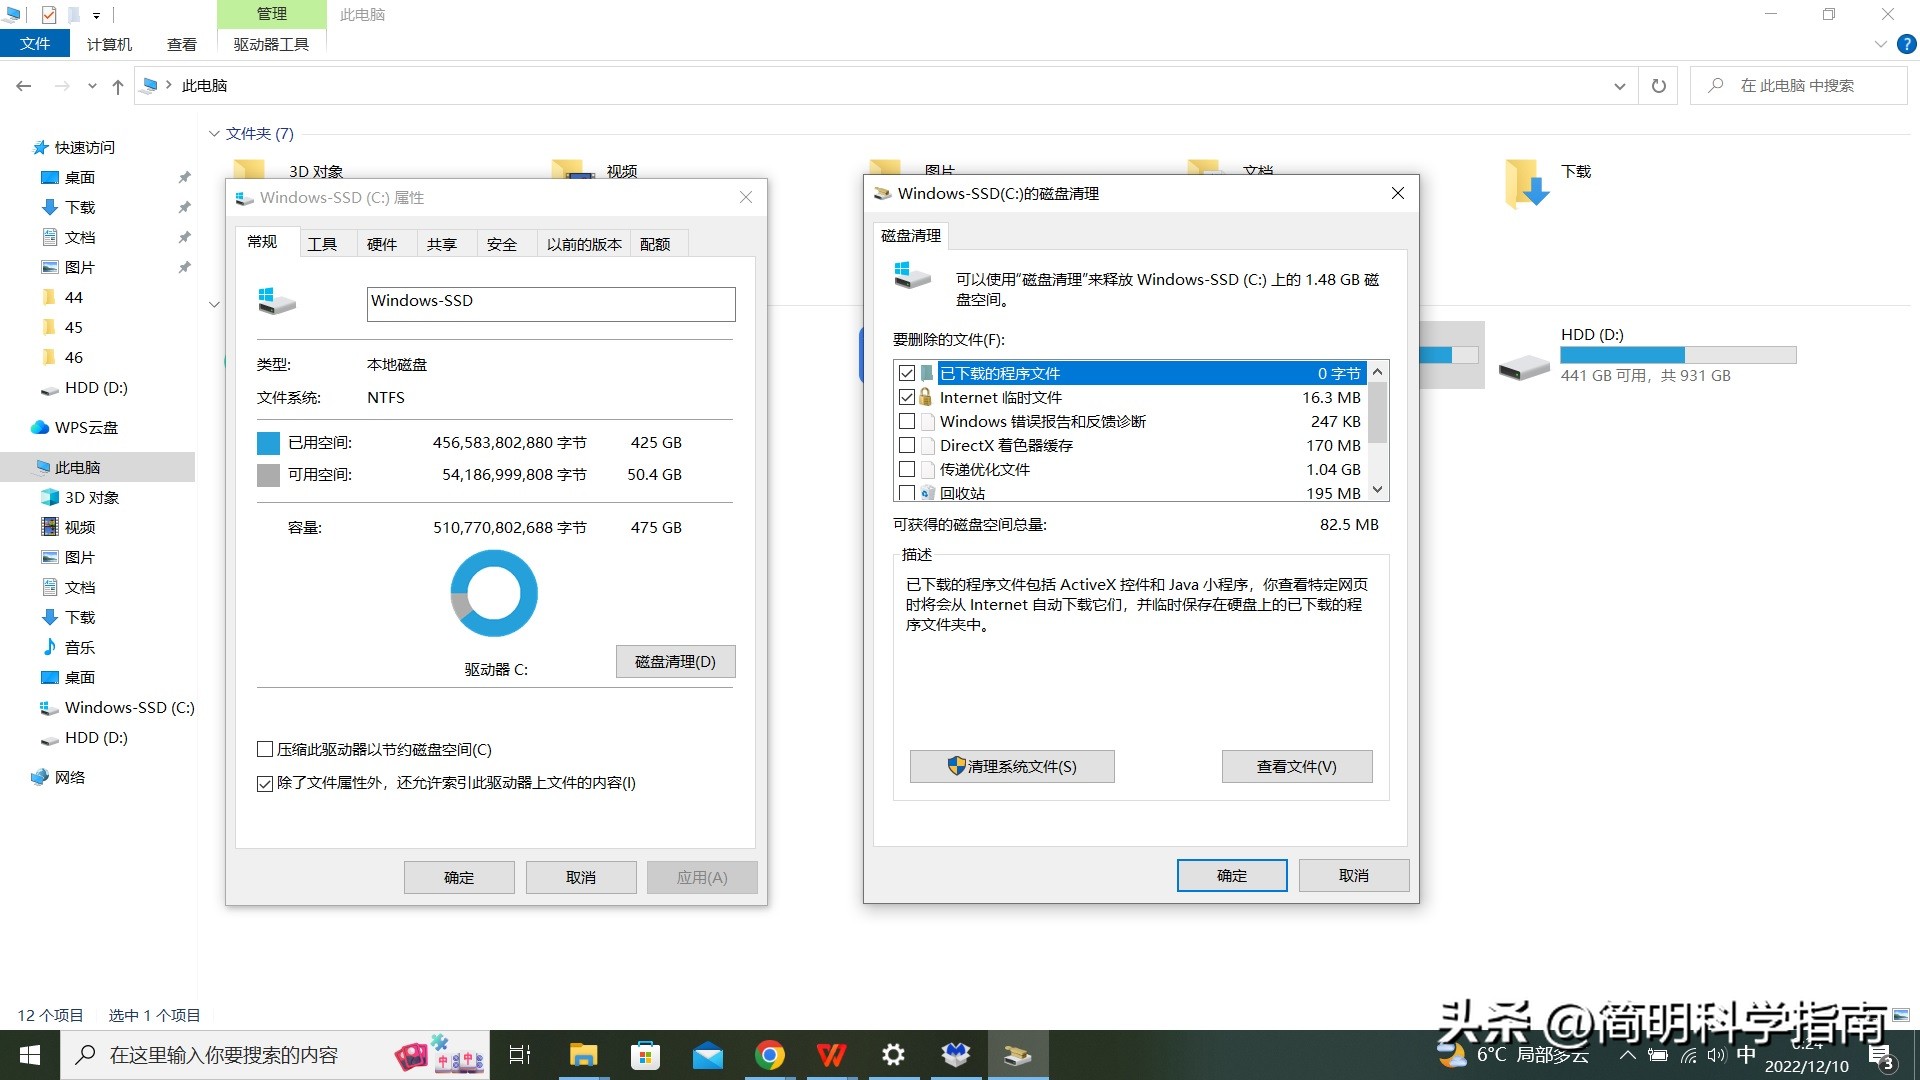Click the 磁盘清理(D) button

(675, 661)
